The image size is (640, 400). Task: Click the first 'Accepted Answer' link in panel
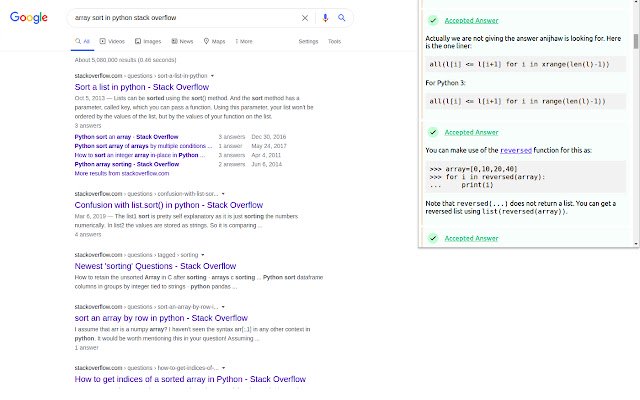(x=471, y=20)
